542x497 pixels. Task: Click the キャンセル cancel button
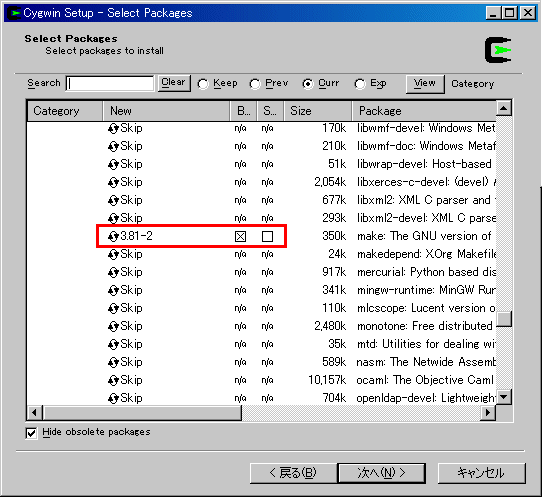(482, 473)
